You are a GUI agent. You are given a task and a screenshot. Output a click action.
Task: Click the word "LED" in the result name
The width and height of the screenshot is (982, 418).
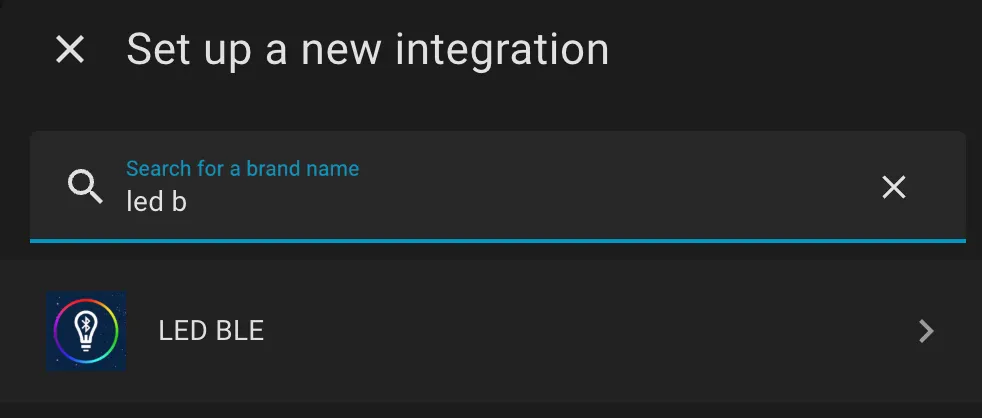(182, 331)
